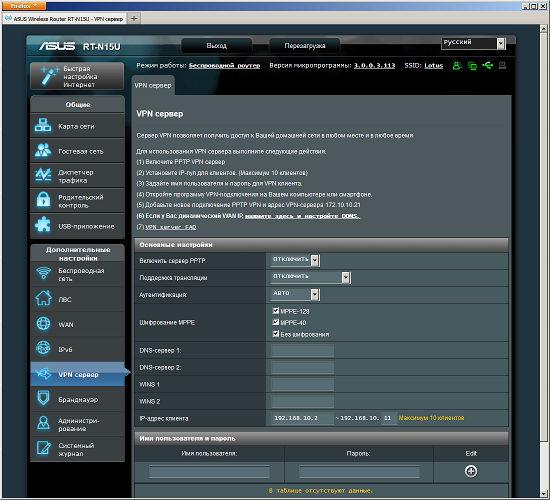
Task: Open the Русский language dropdown
Action: [473, 43]
